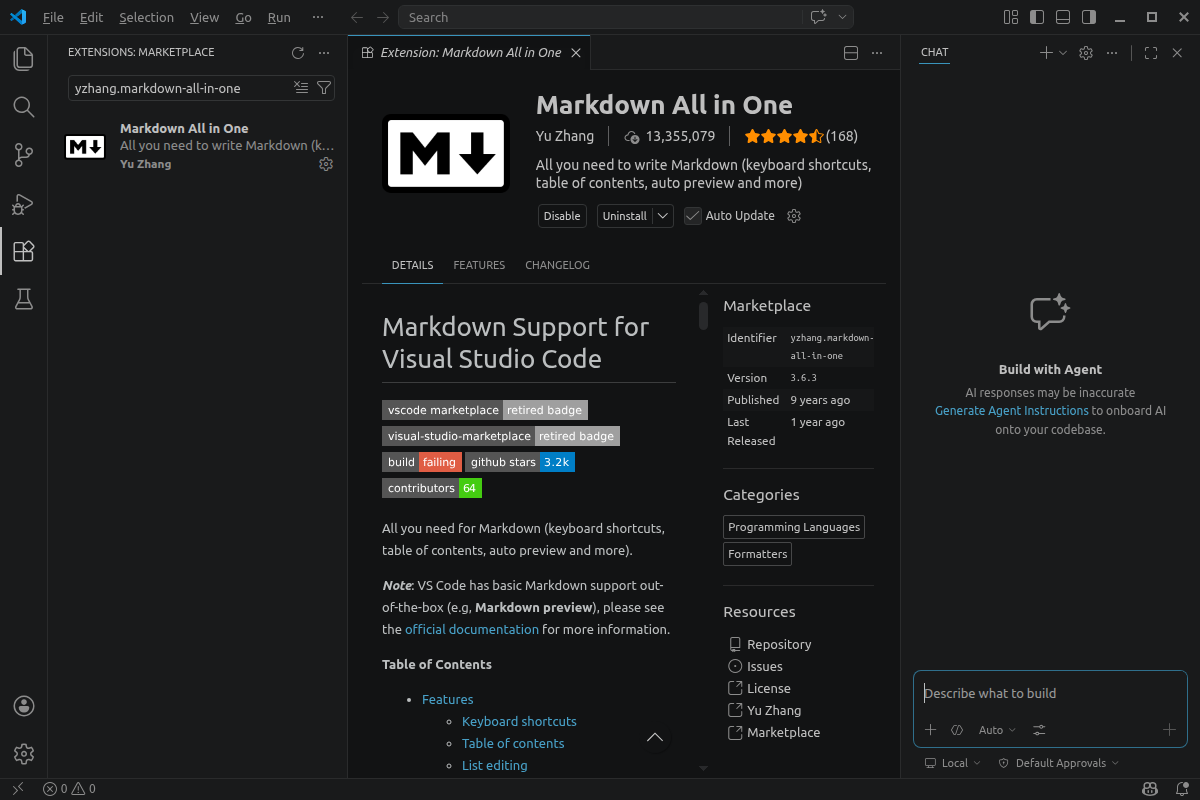Open the official documentation link
This screenshot has height=800, width=1200.
click(x=472, y=629)
